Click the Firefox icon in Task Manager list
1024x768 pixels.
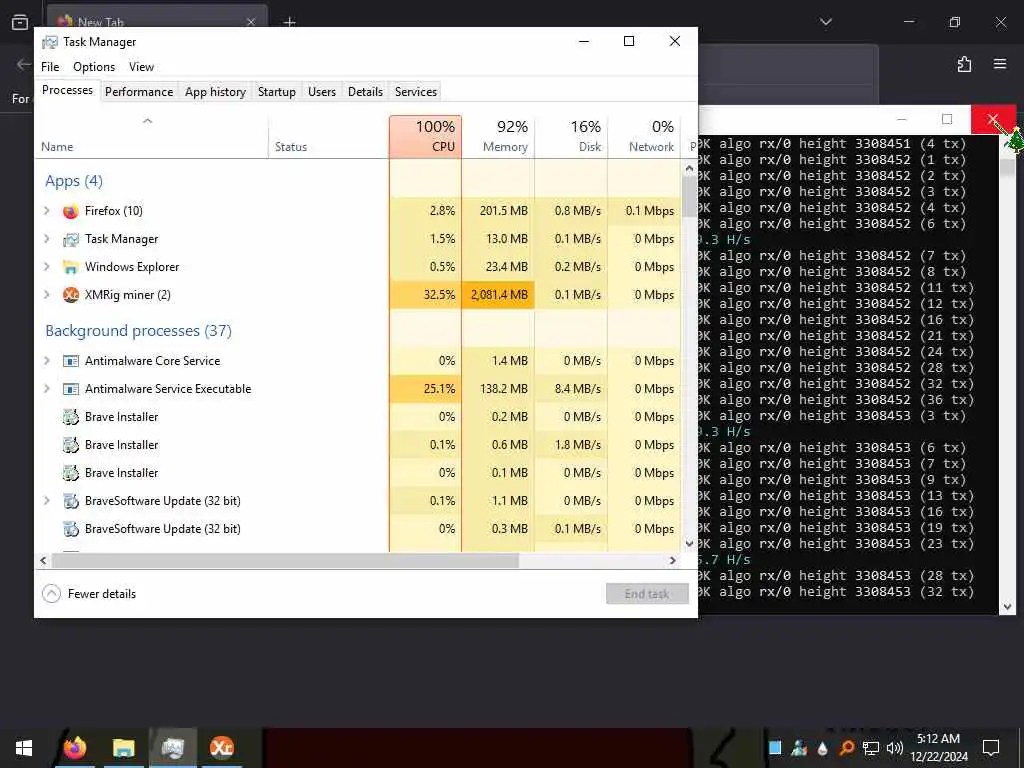(x=71, y=211)
